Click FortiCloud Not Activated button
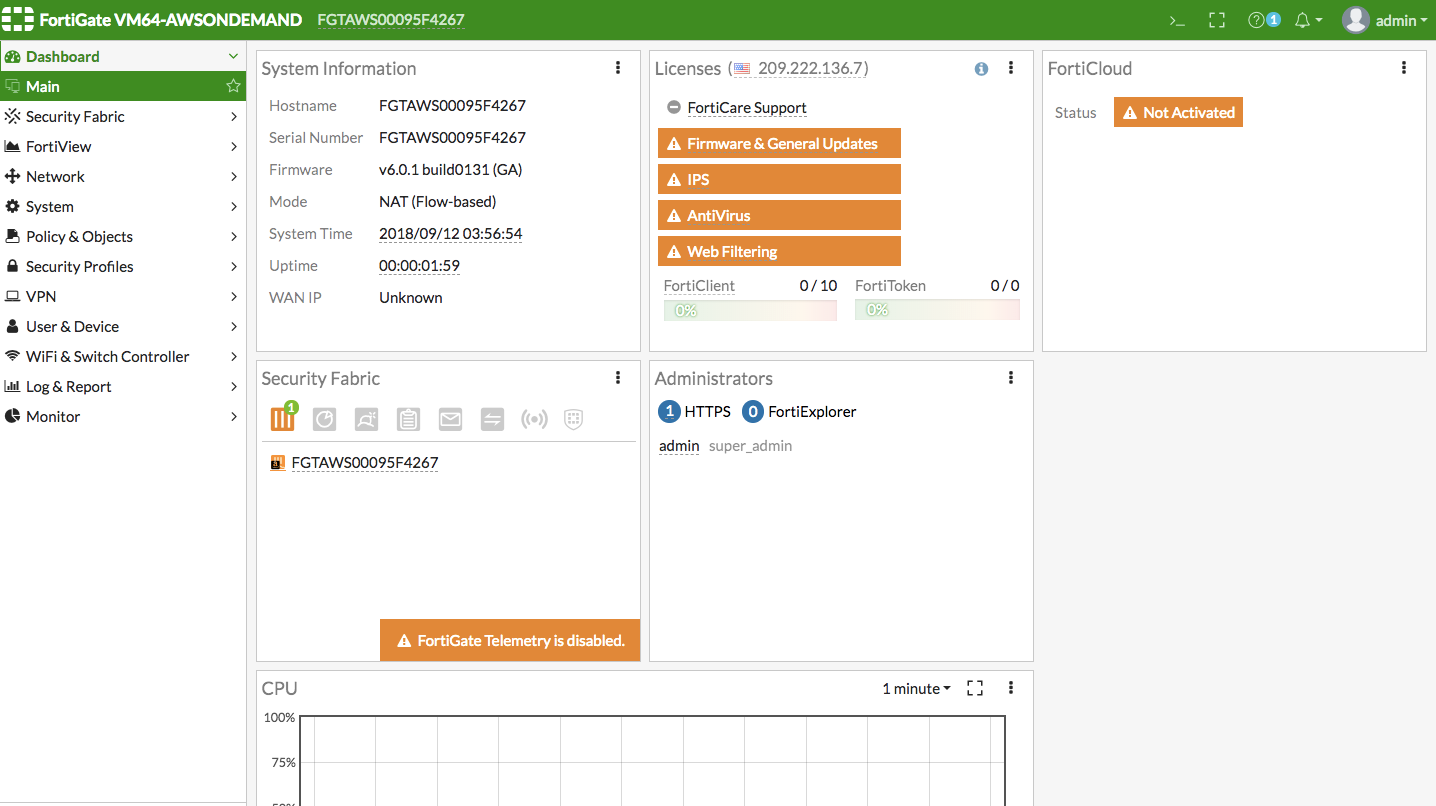This screenshot has width=1436, height=806. 1178,112
